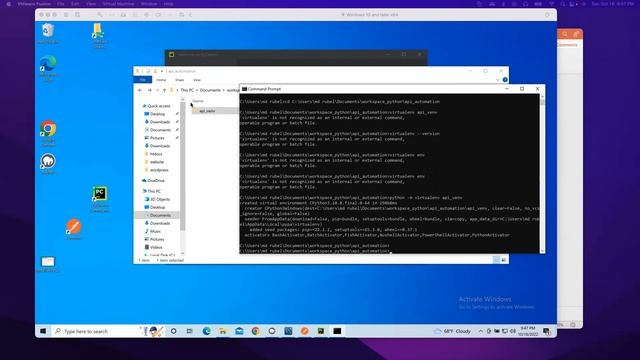Select the website folder in sidebar
Viewport: 640px width, 360px height.
pos(157,162)
